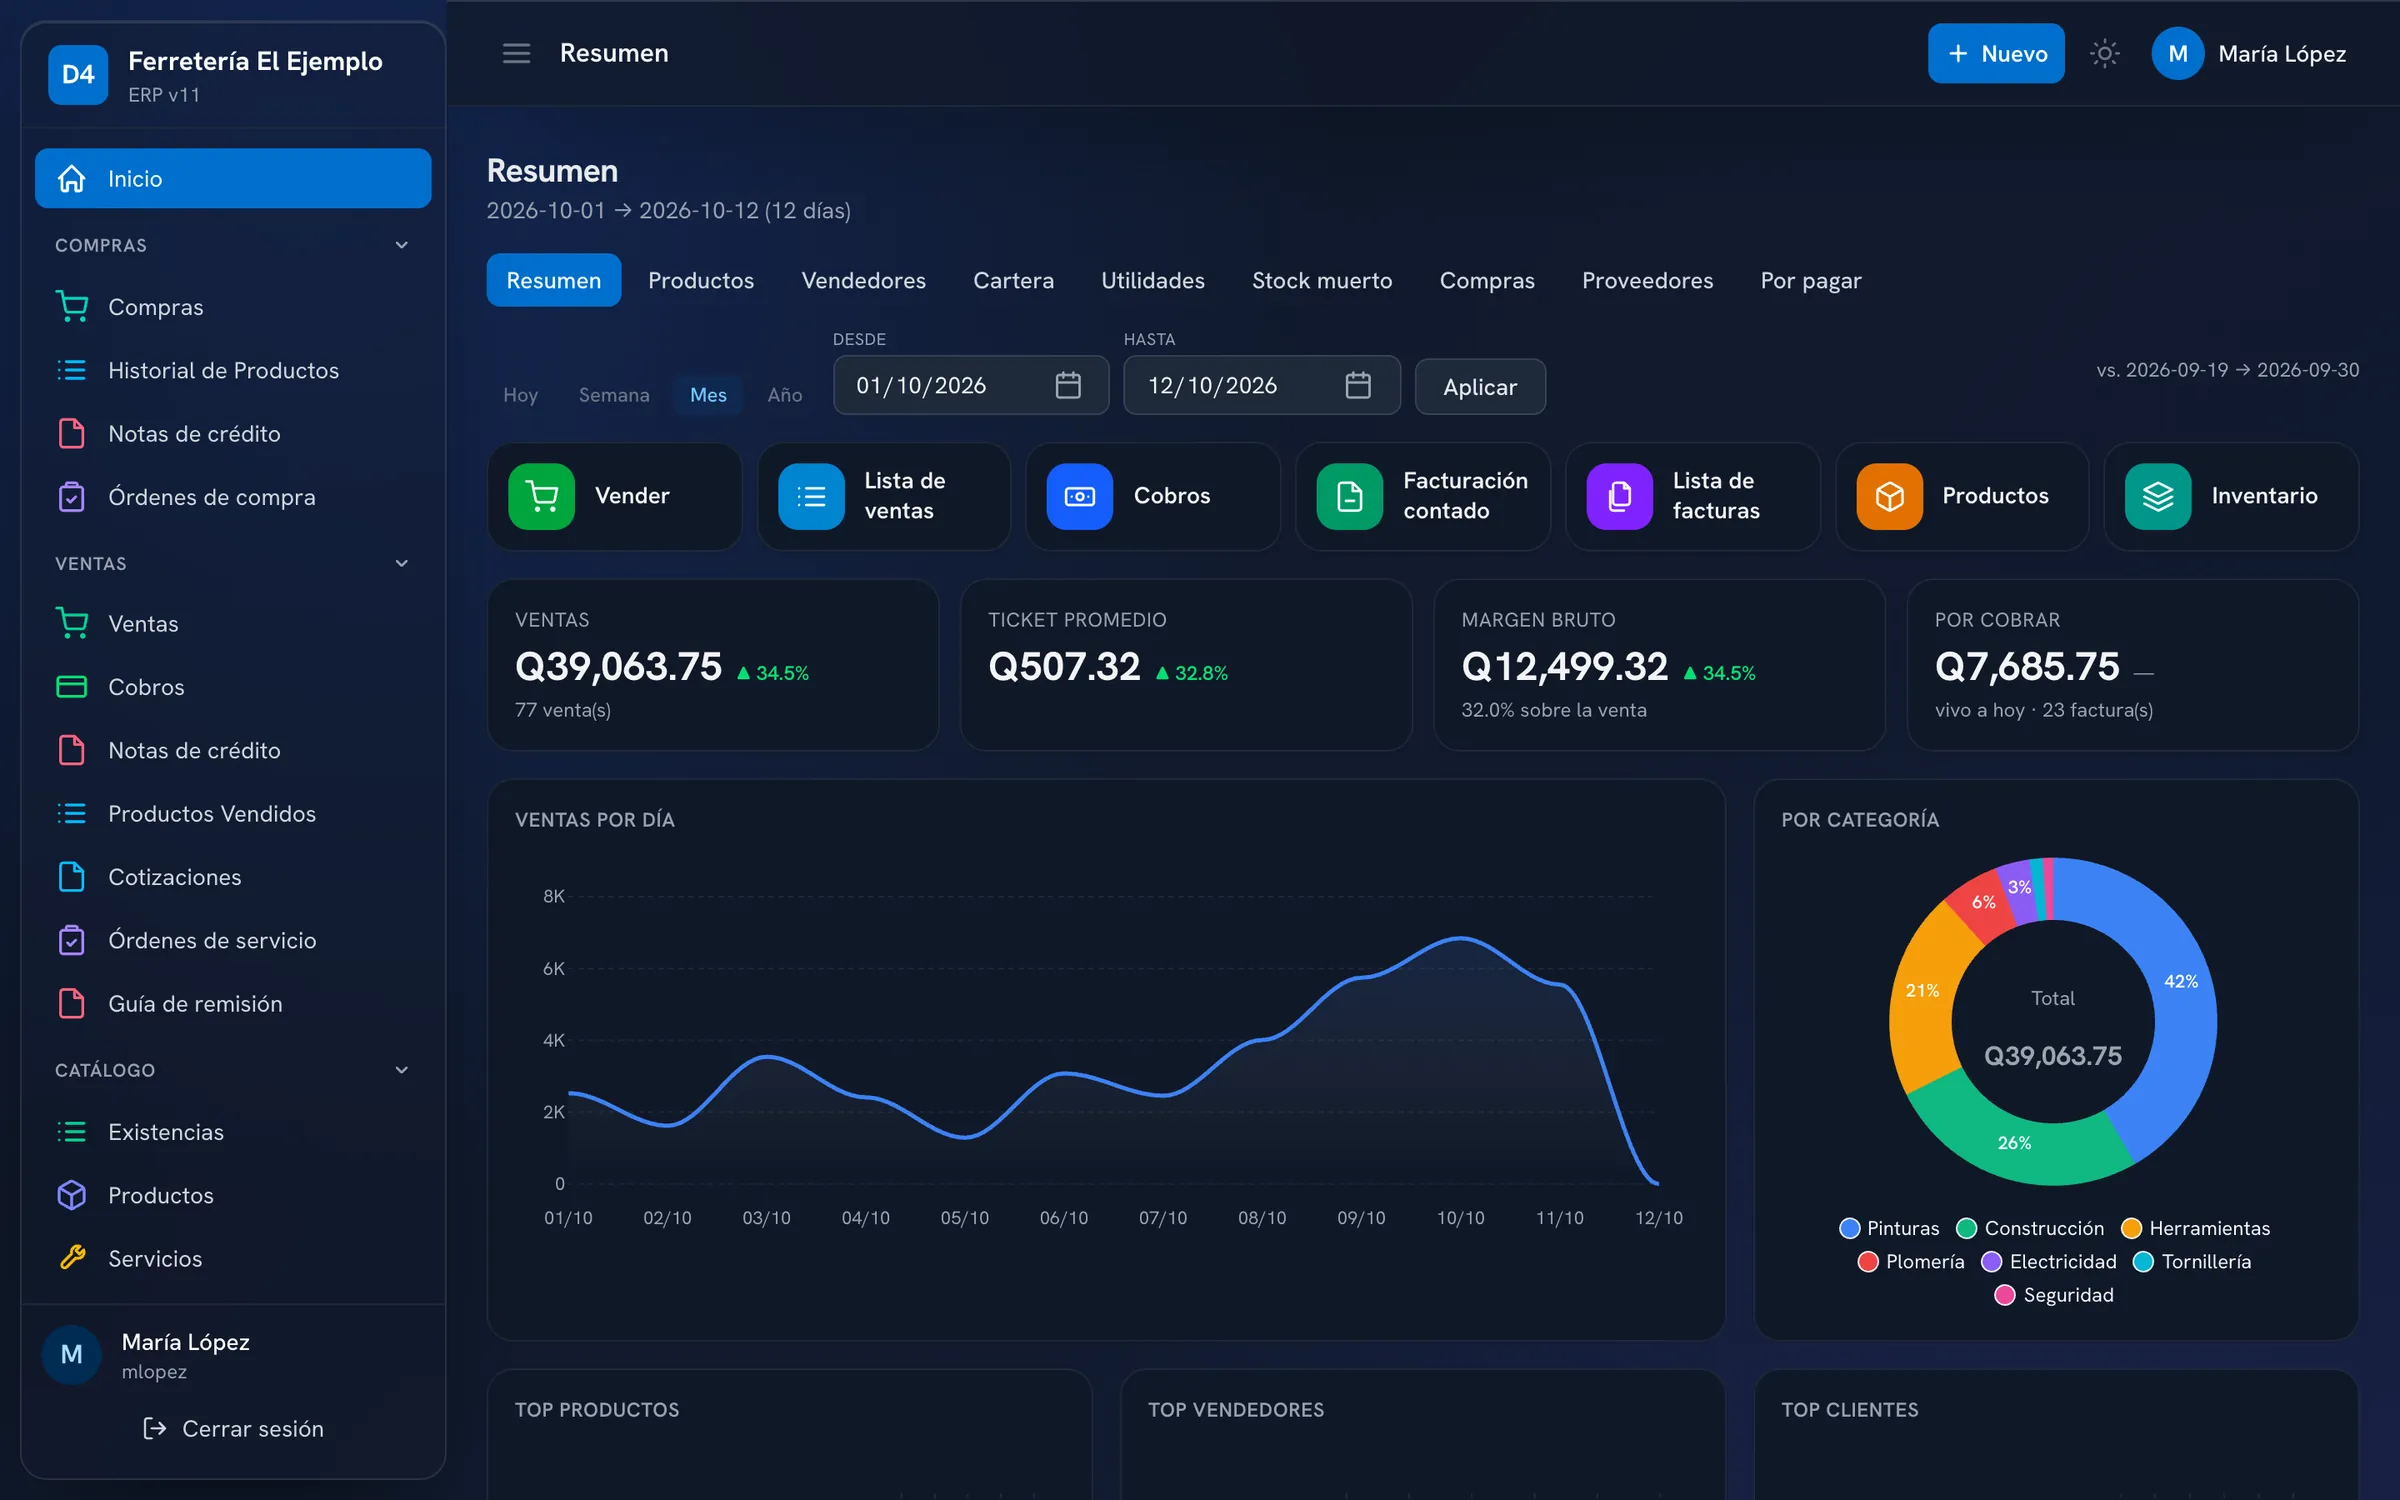
Task: Click the Herramientas legend color swatch
Action: pyautogui.click(x=2132, y=1228)
